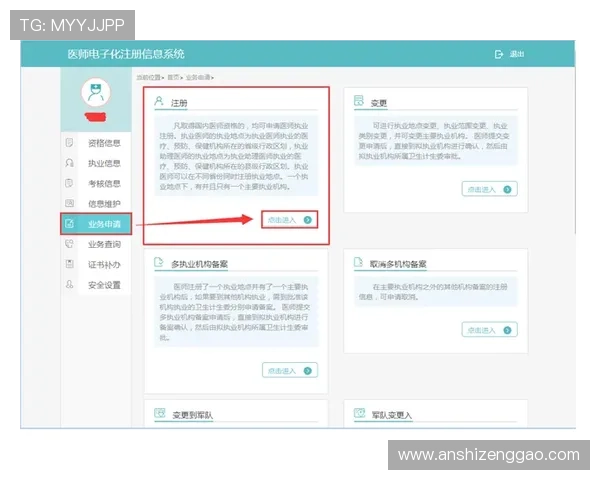Click 点击进入 button in 变更 card

489,189
